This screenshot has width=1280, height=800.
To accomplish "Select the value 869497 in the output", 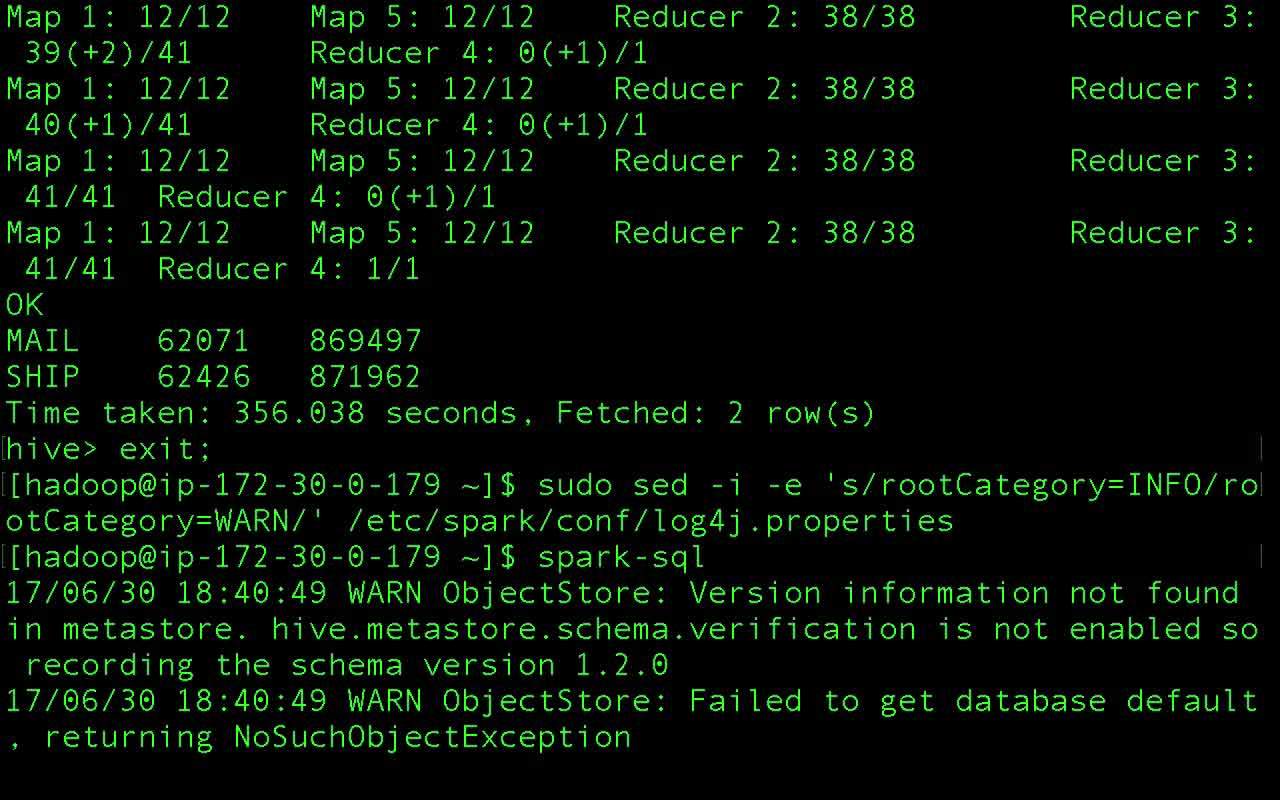I will click(x=365, y=341).
